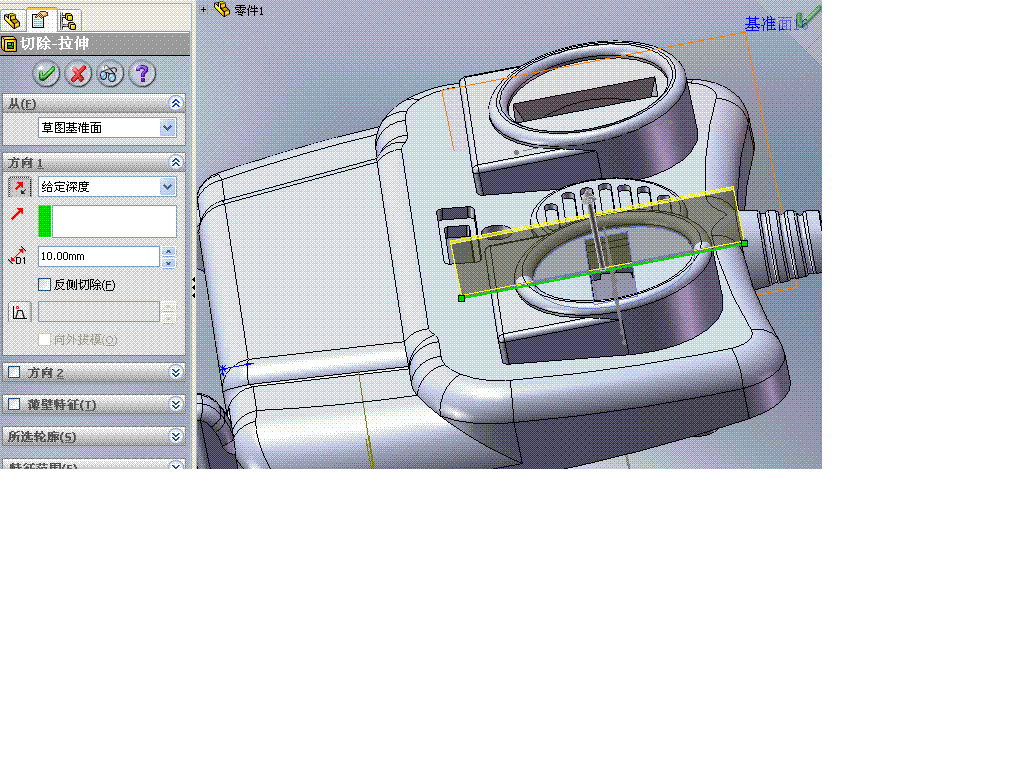
Task: Enable the 薄壁特征 checkbox
Action: (x=14, y=404)
